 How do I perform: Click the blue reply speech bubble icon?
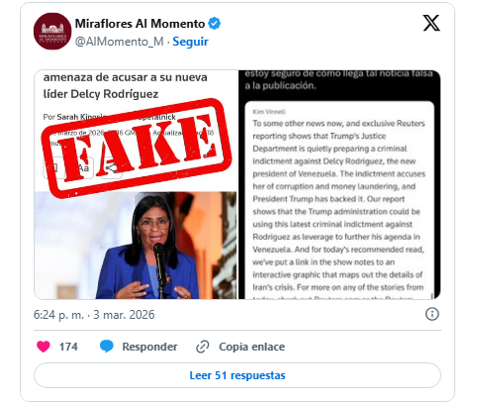[x=107, y=347]
